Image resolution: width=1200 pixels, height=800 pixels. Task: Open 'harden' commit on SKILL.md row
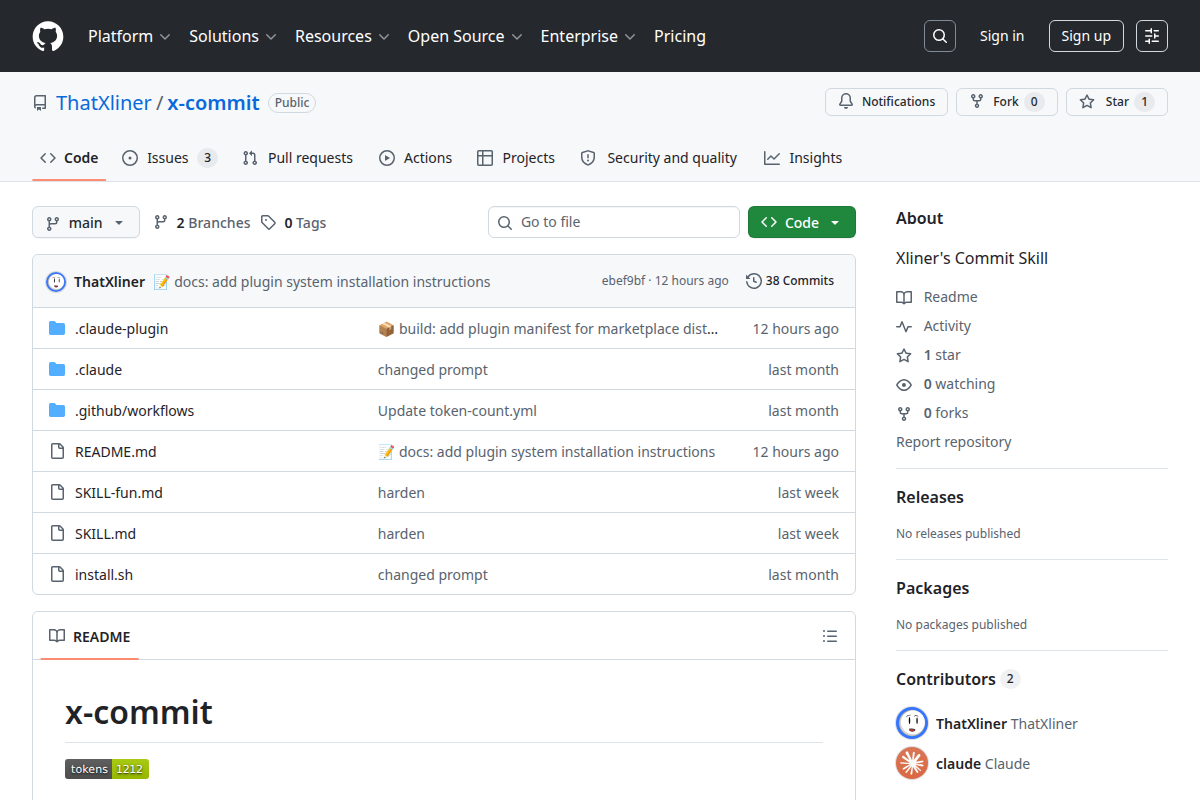401,534
